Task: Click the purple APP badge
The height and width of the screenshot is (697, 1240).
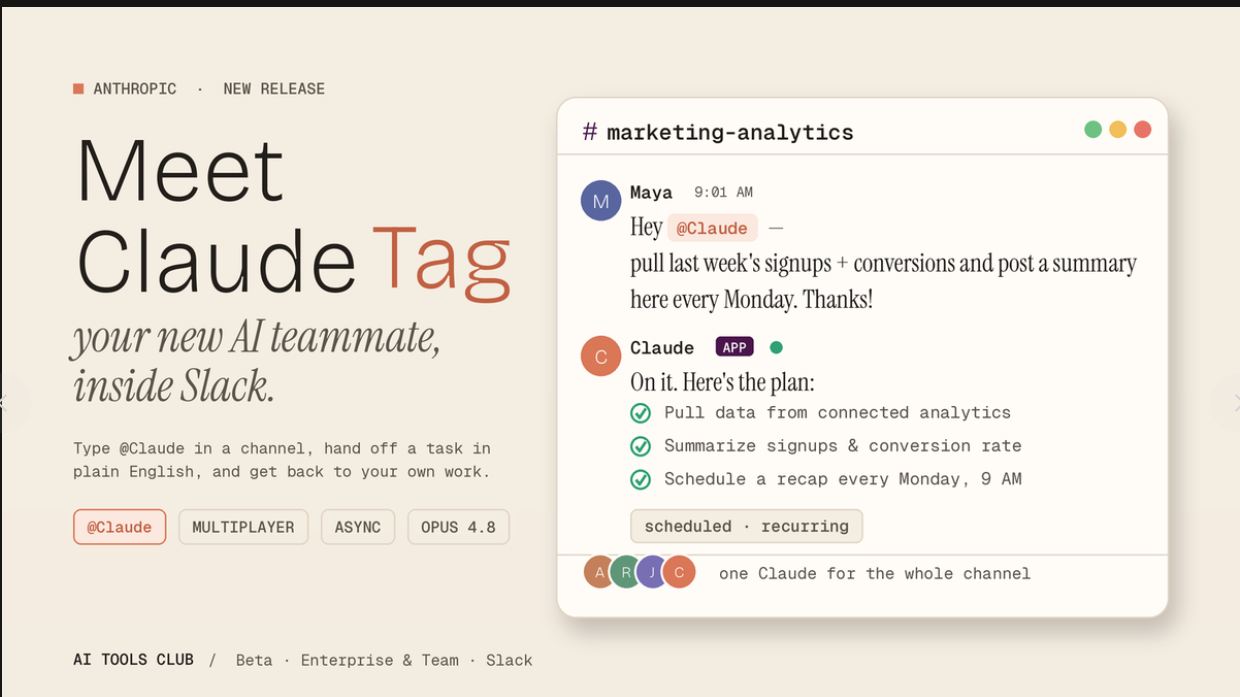Action: [x=735, y=347]
